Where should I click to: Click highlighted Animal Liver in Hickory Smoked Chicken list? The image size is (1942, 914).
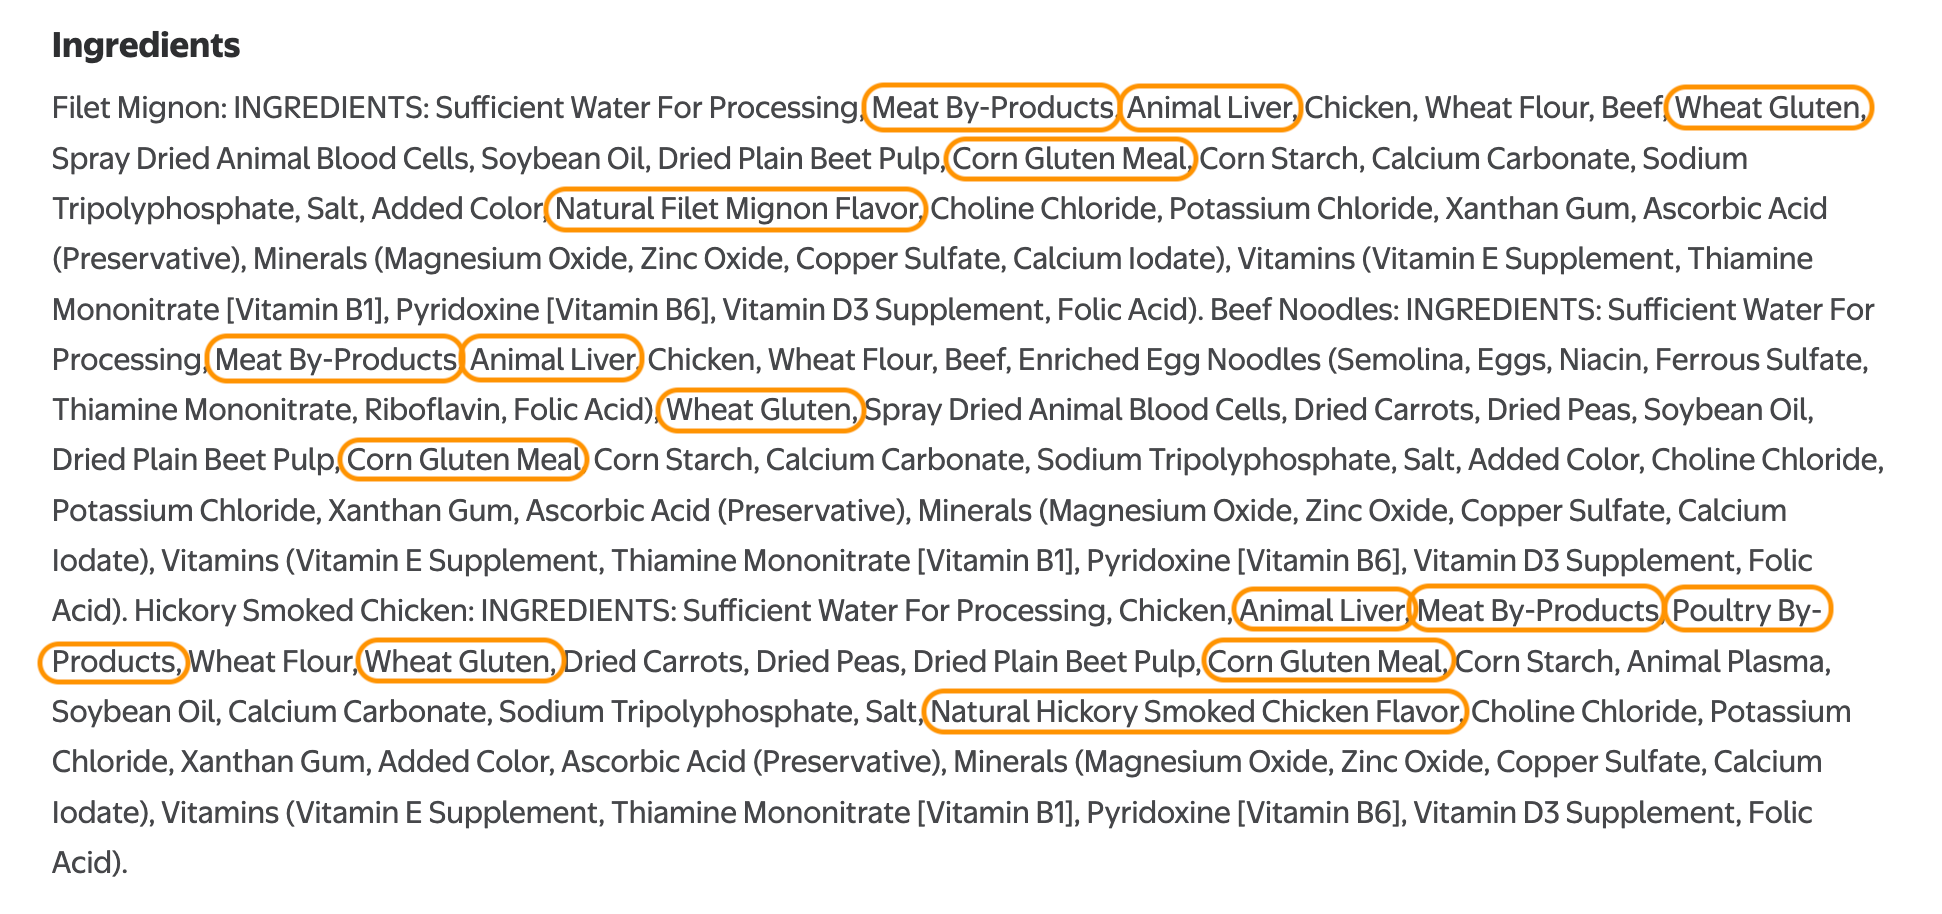1322,610
